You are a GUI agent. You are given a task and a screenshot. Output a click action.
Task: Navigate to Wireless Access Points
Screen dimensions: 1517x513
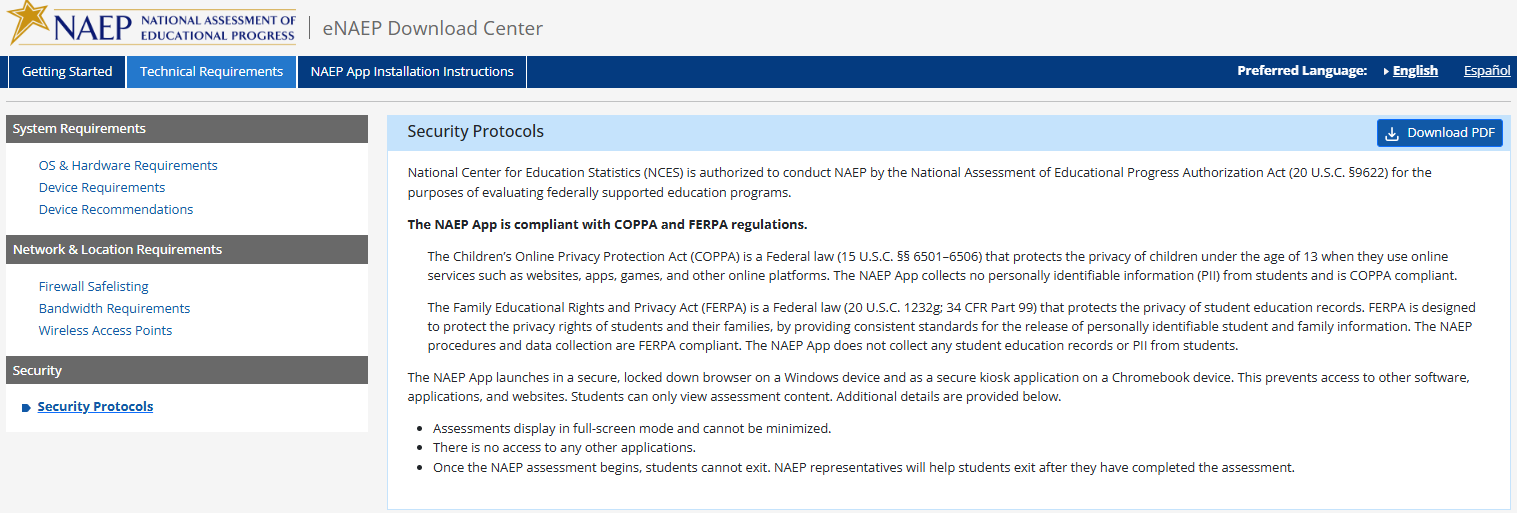tap(105, 331)
